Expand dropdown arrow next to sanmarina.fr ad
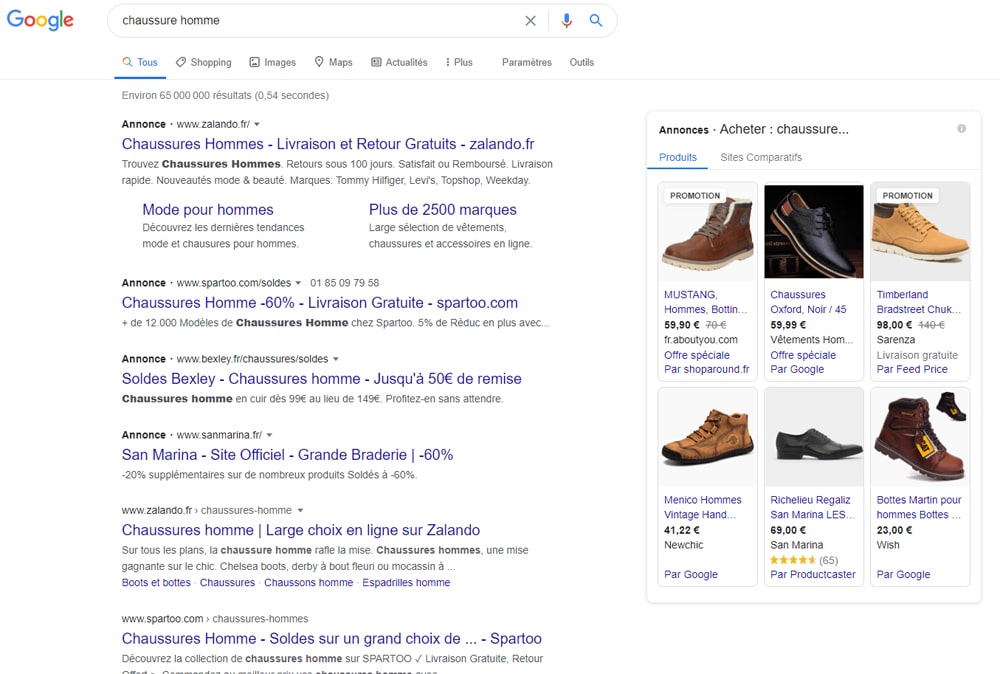This screenshot has width=1000, height=674. (269, 435)
